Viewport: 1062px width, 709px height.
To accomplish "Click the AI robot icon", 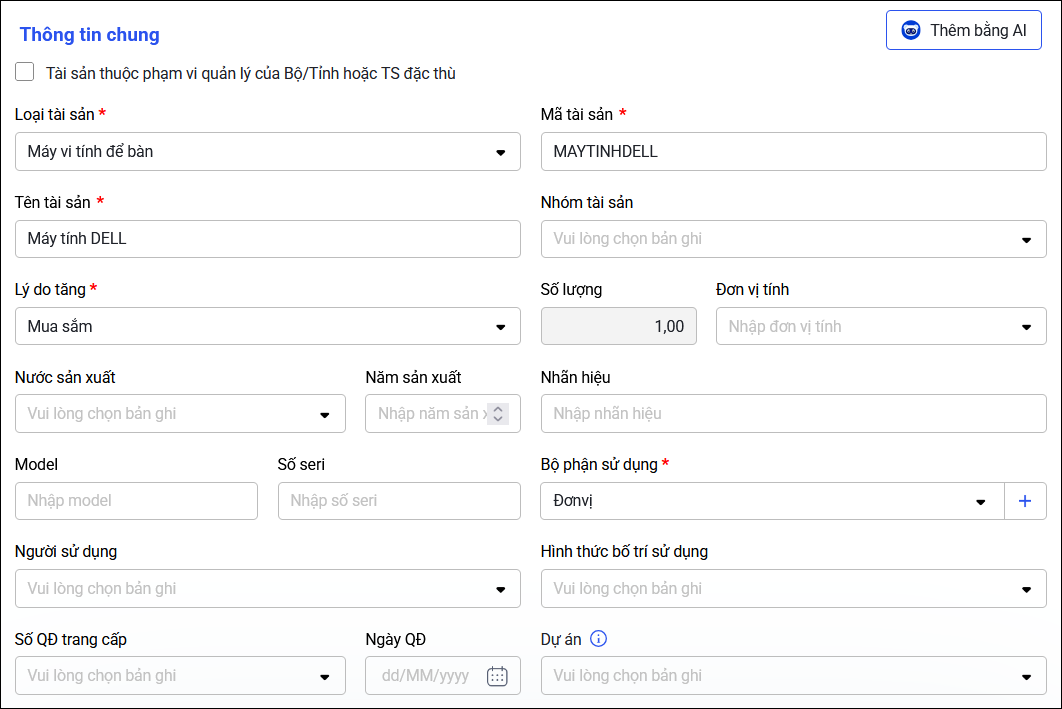I will [911, 30].
